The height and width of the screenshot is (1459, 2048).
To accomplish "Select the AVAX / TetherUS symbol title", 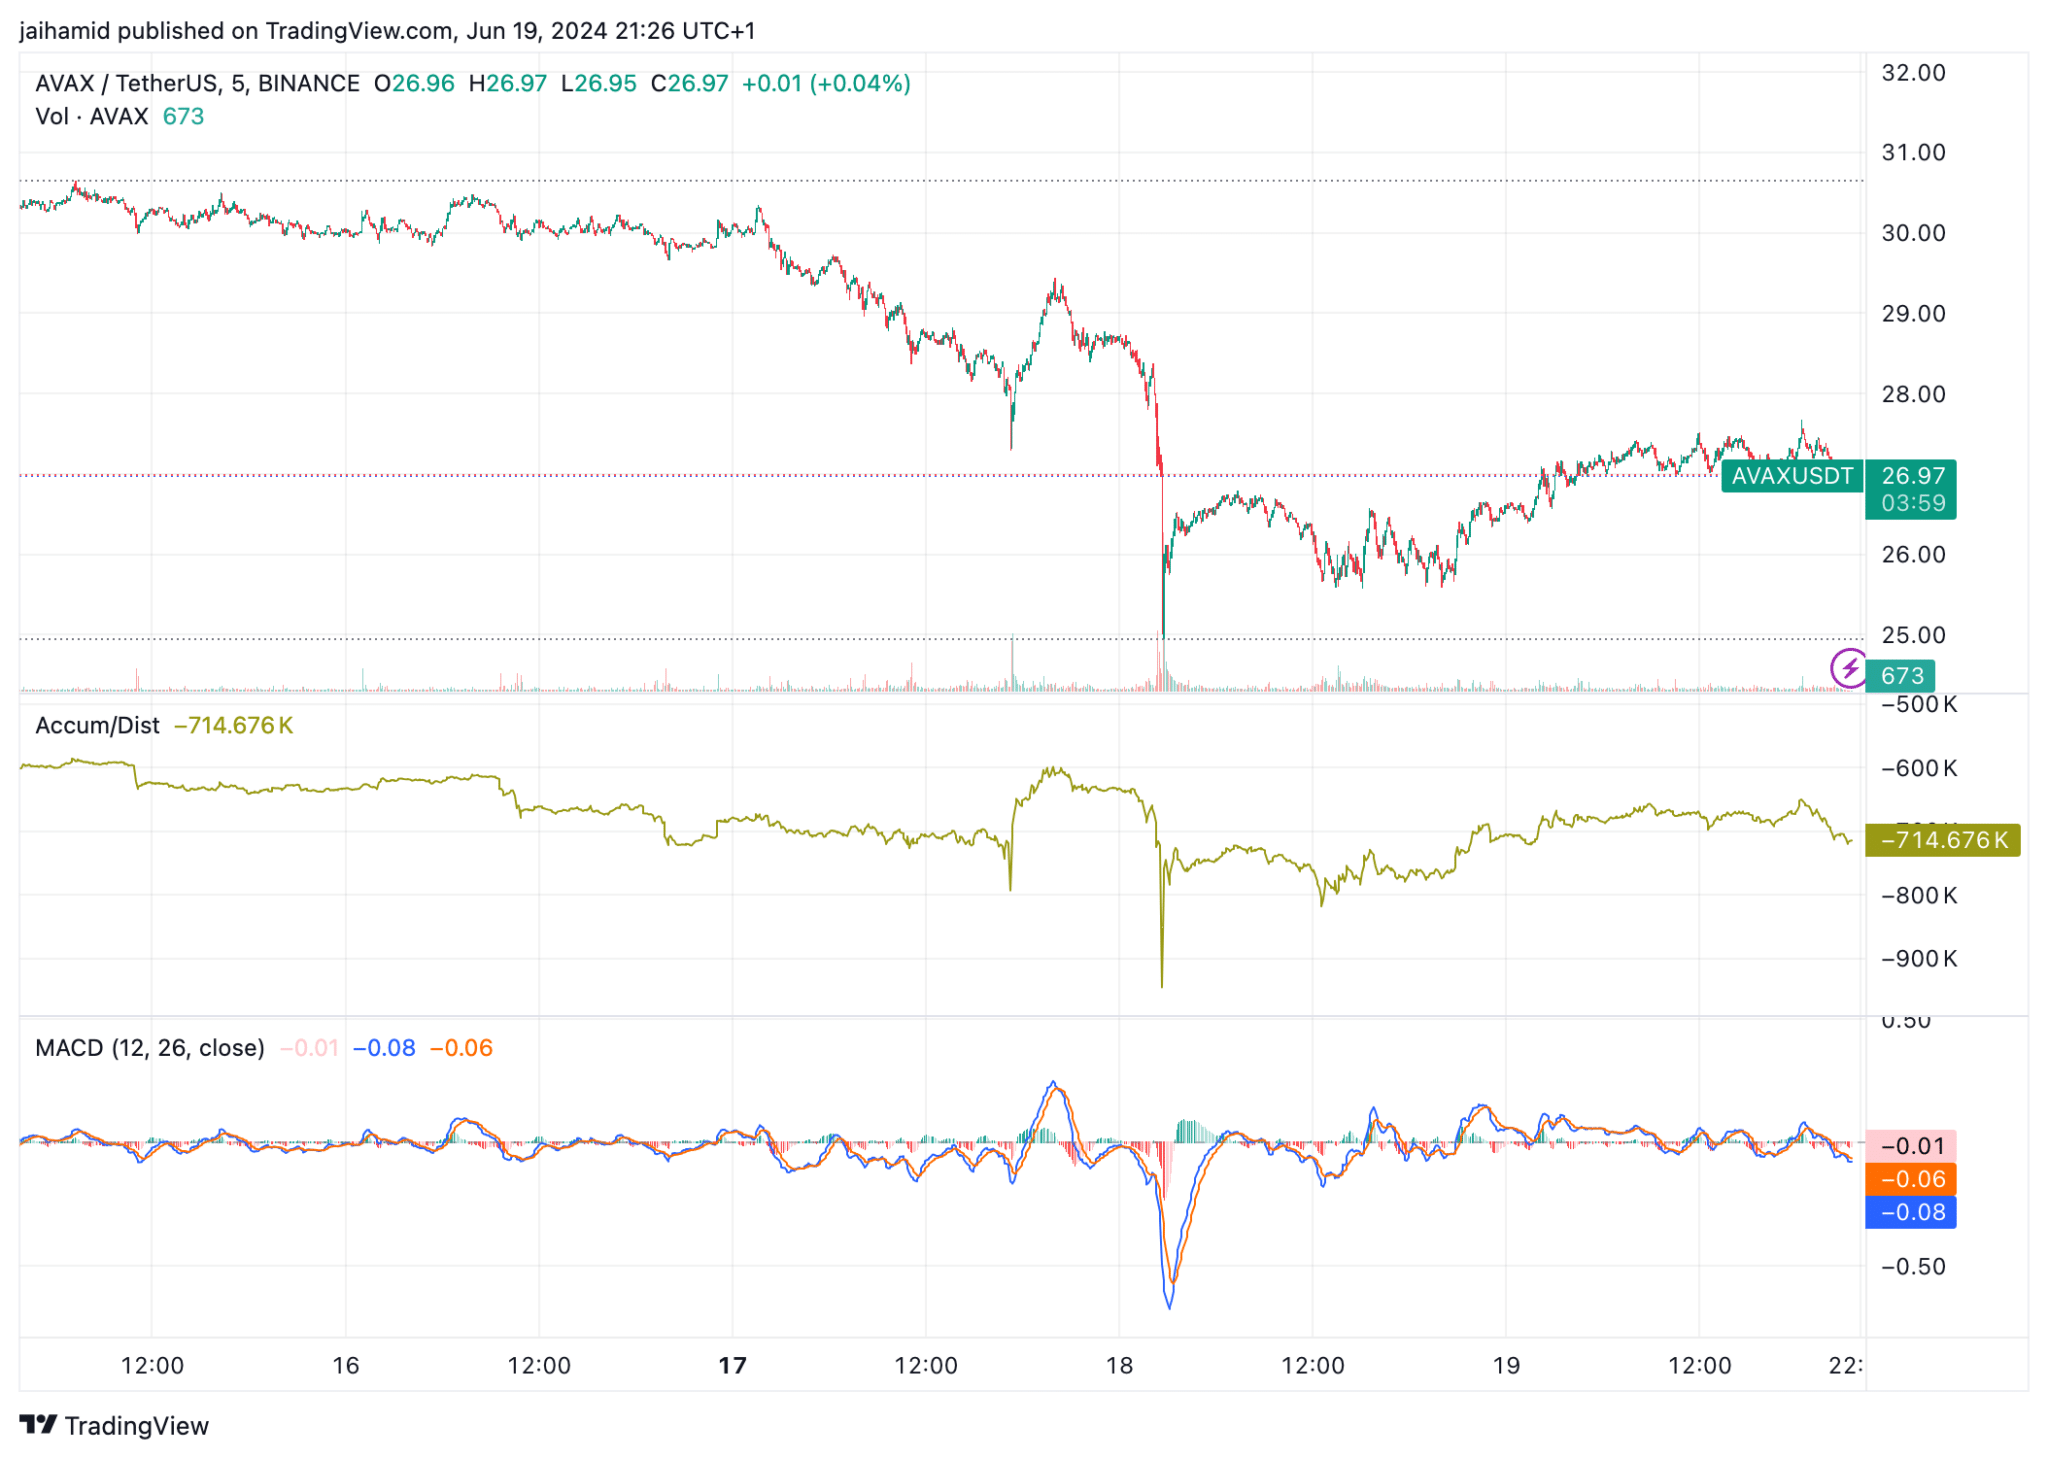I will (197, 83).
